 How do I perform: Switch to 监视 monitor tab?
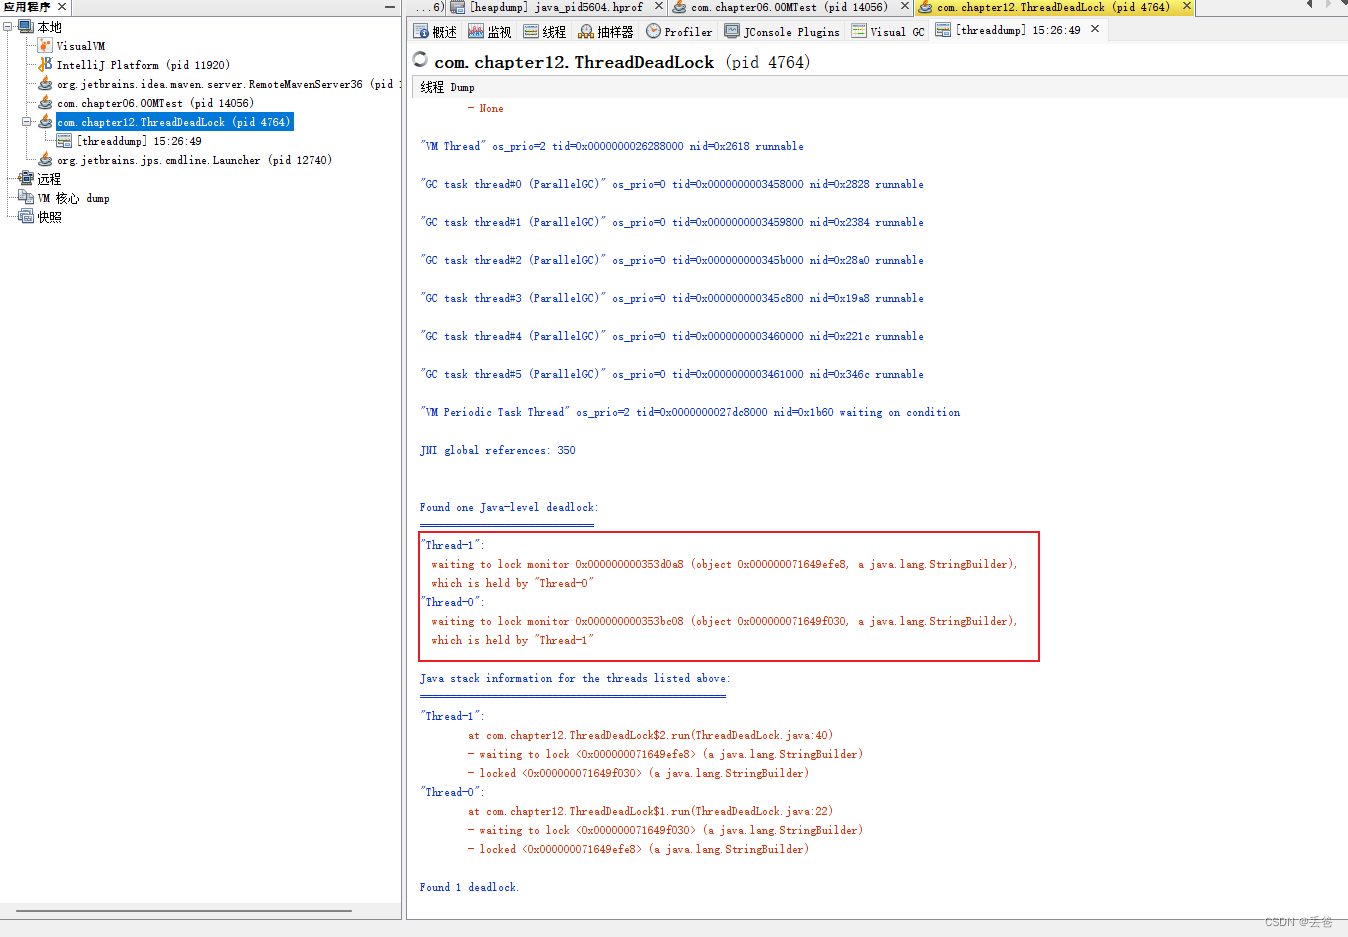(490, 32)
